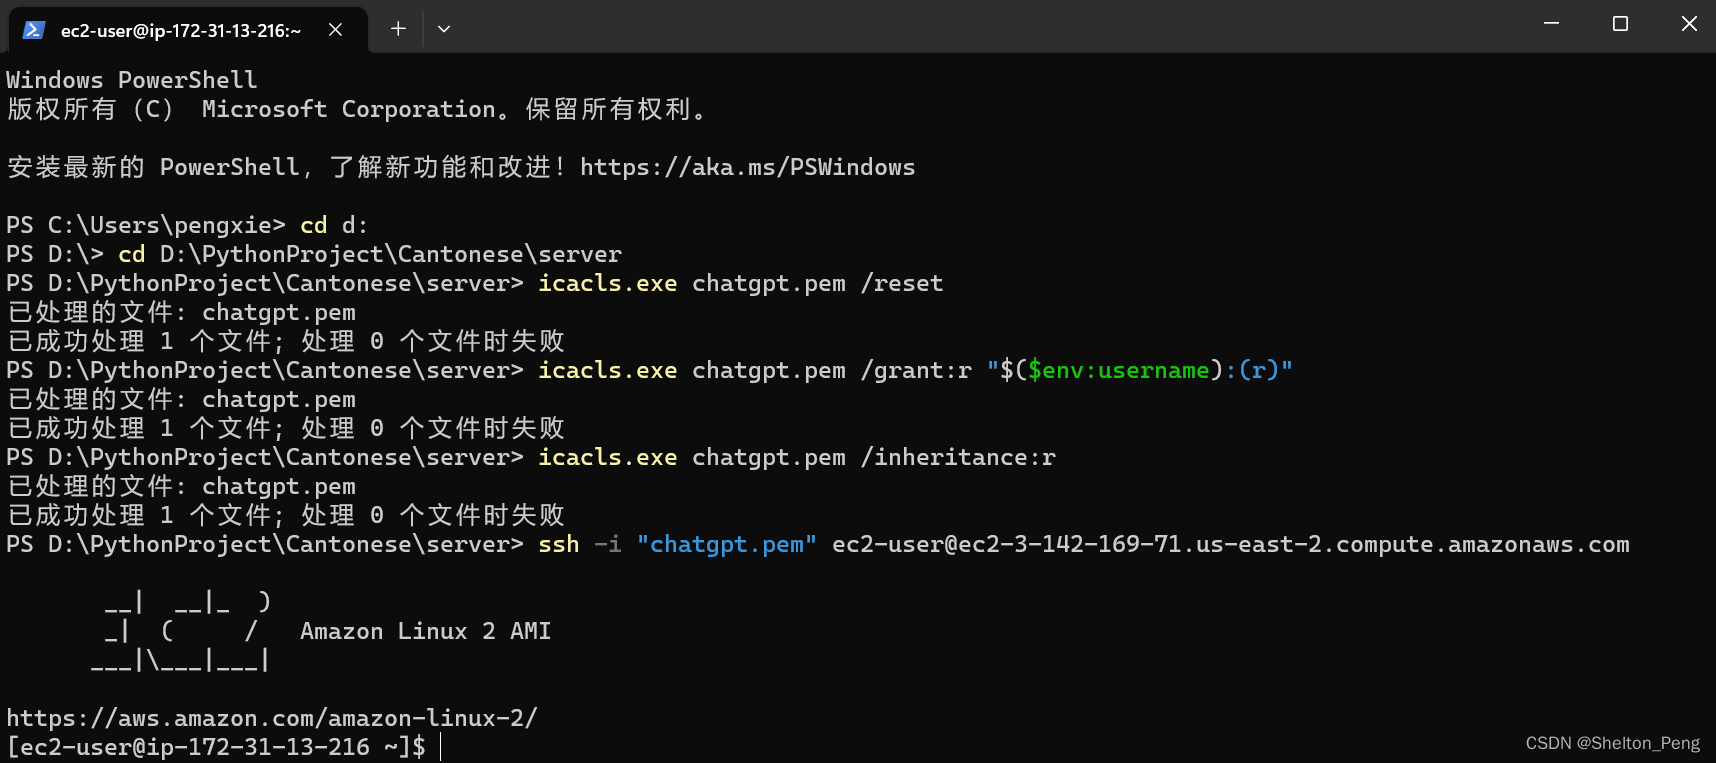Click the PowerShell icon in the tab
Screen dimensions: 1716x763
pos(33,30)
